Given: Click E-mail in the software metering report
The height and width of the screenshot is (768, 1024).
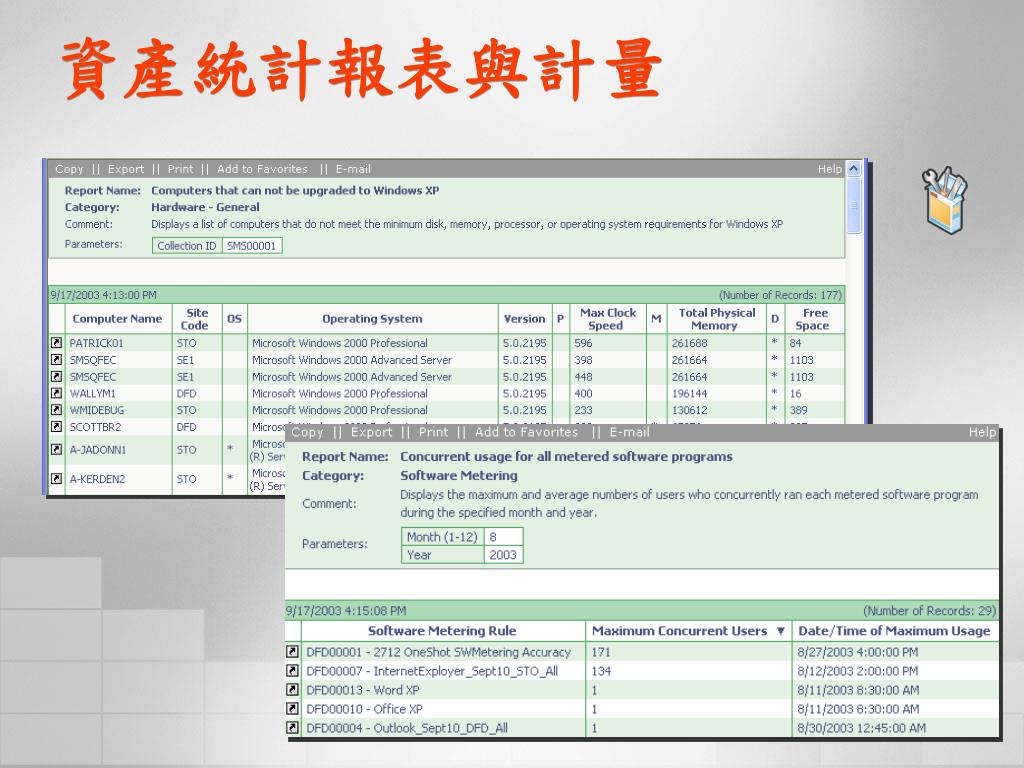Looking at the screenshot, I should [630, 432].
